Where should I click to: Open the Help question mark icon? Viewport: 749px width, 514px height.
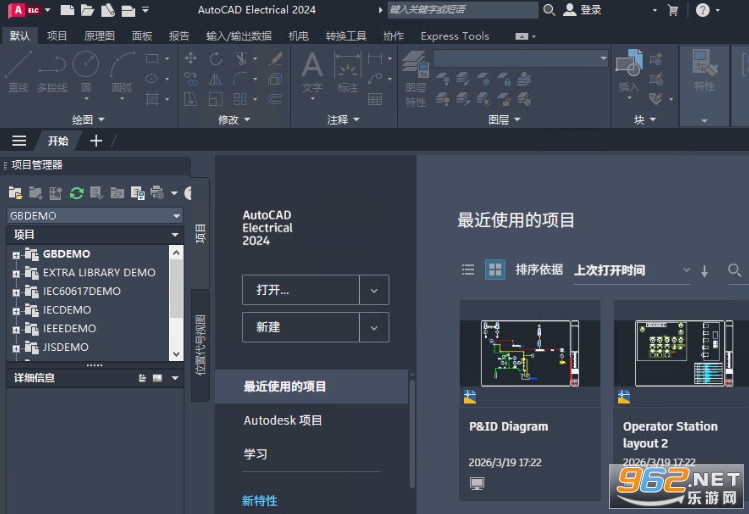[x=702, y=10]
